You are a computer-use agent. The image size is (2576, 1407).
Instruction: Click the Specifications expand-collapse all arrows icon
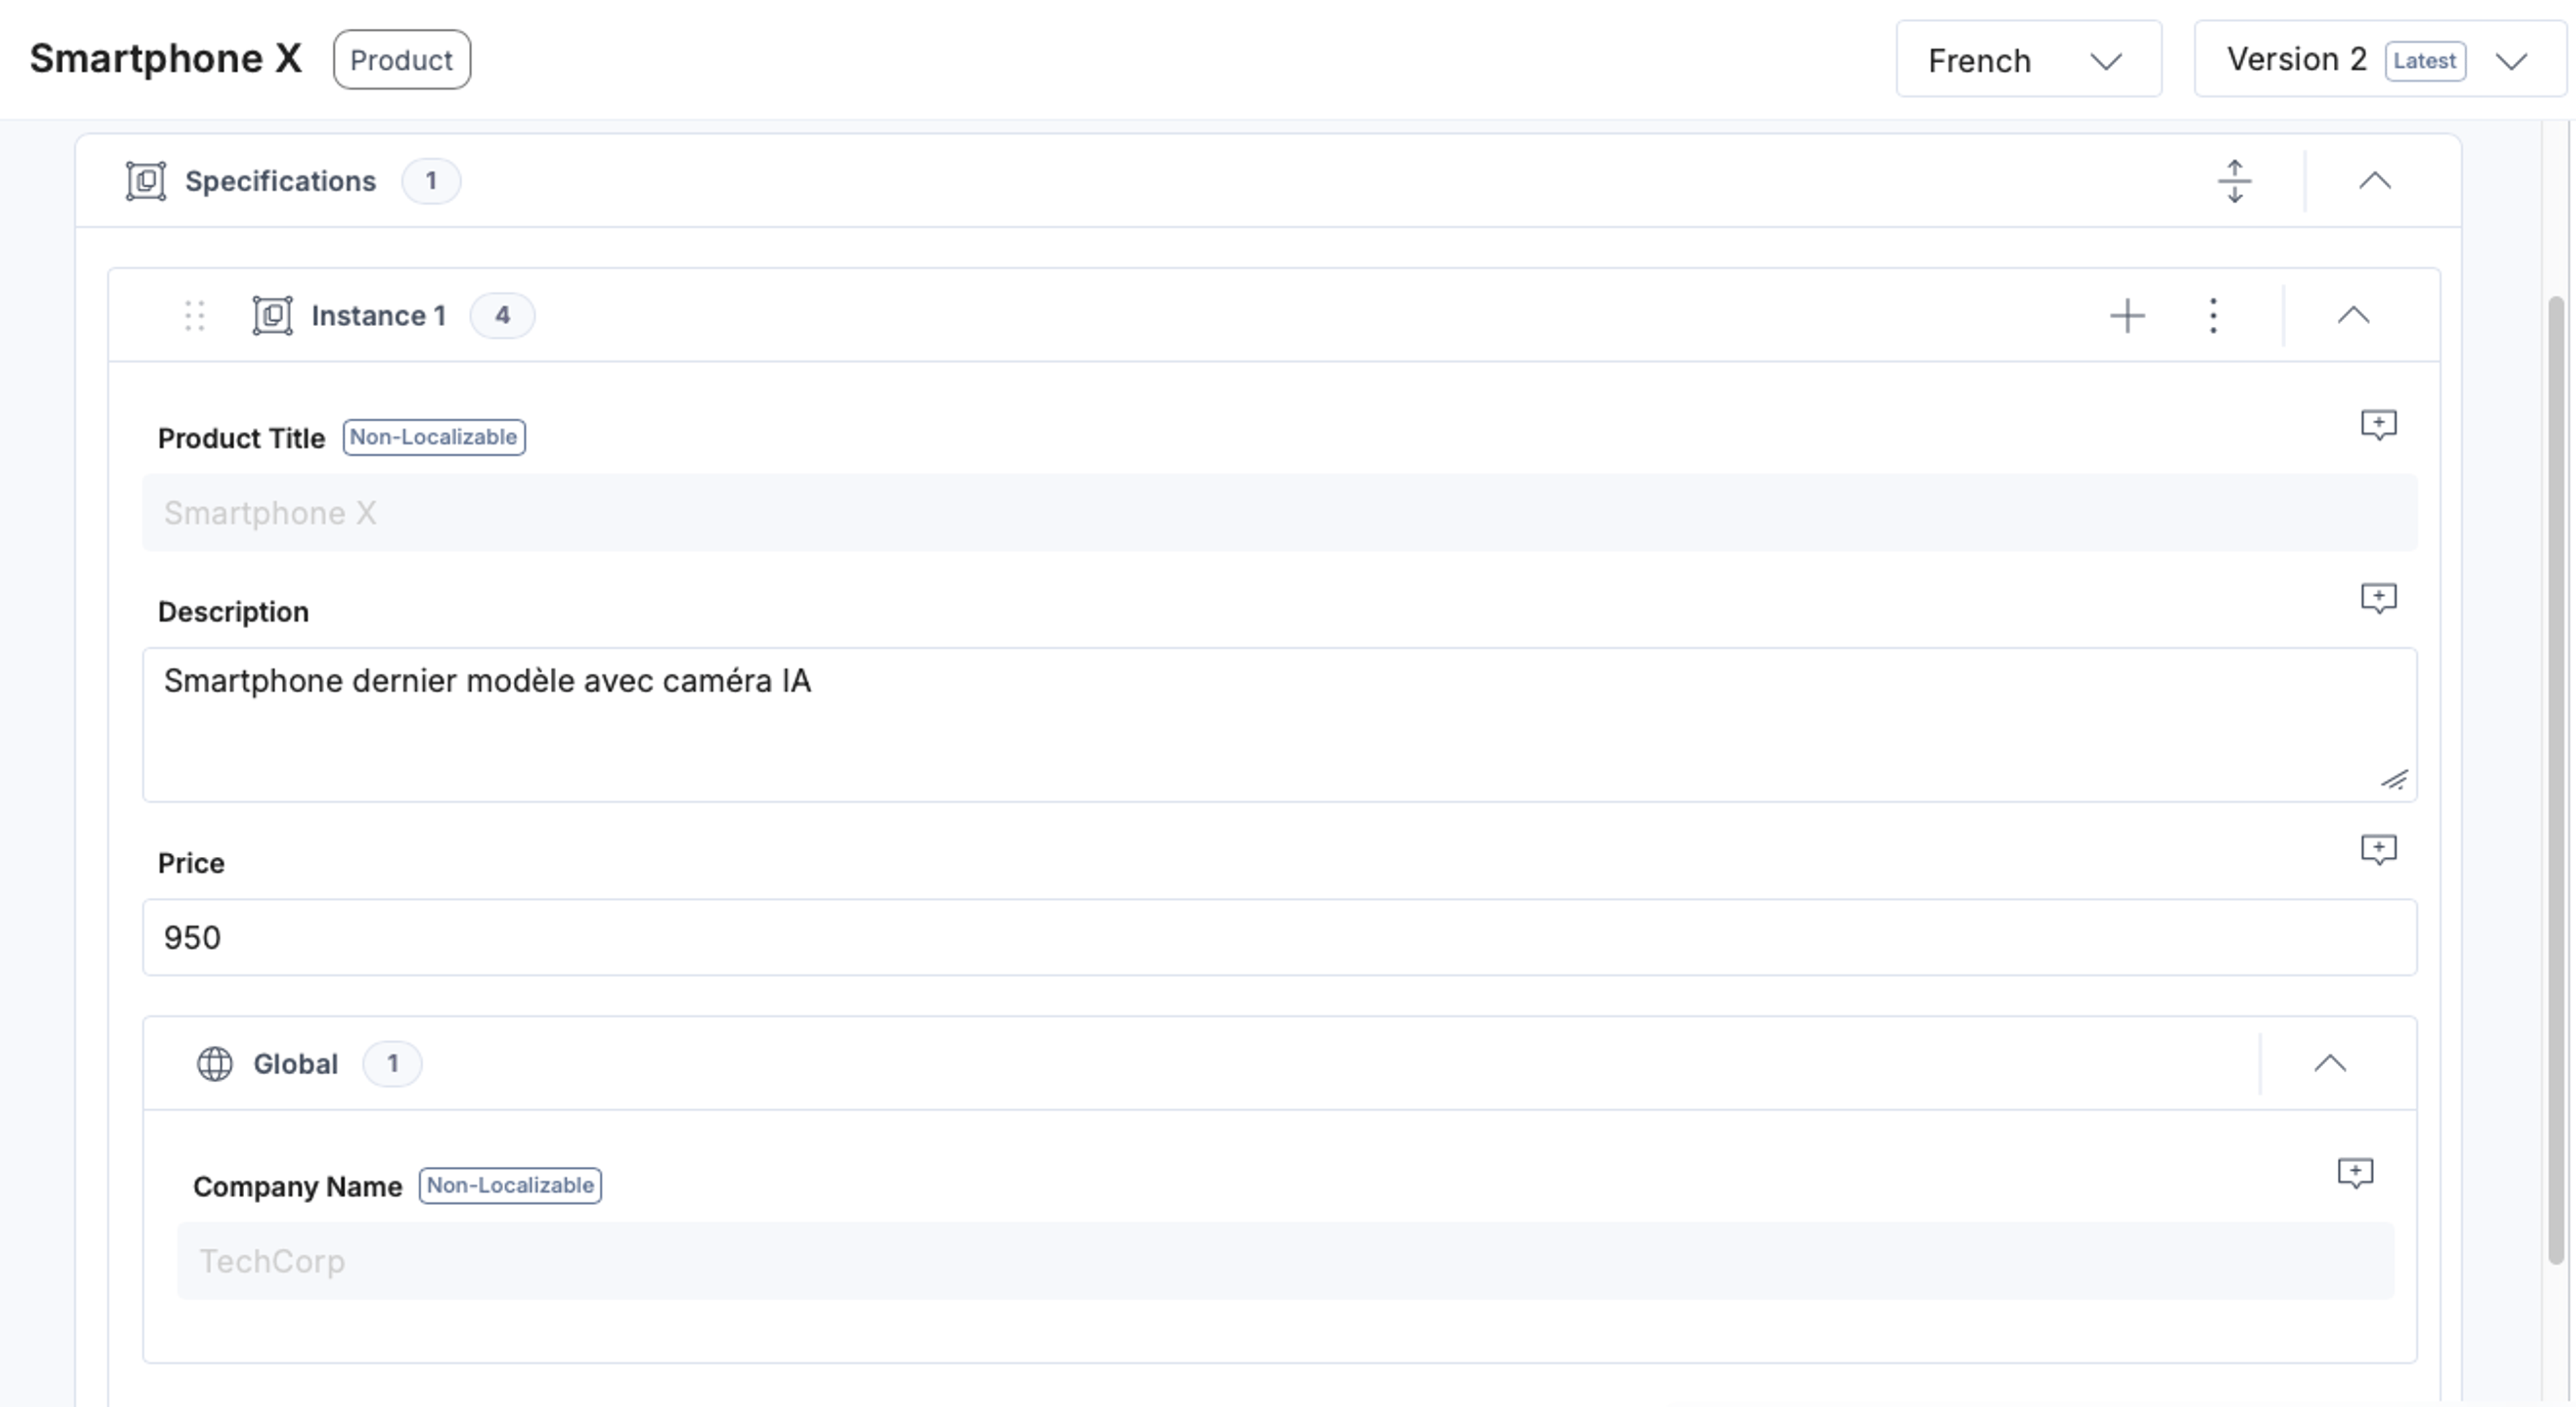pos(2234,181)
